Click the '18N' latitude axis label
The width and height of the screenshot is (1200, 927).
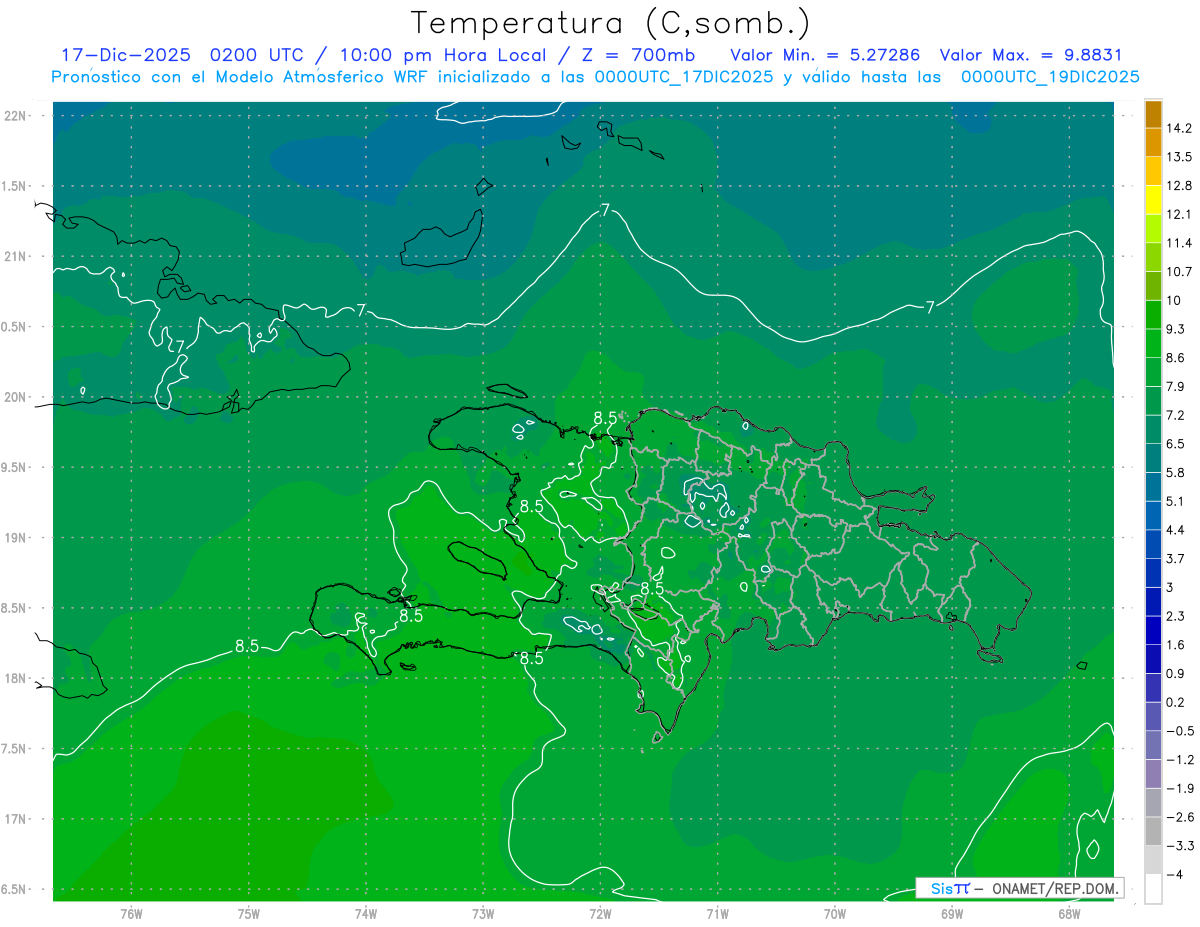click(x=16, y=679)
